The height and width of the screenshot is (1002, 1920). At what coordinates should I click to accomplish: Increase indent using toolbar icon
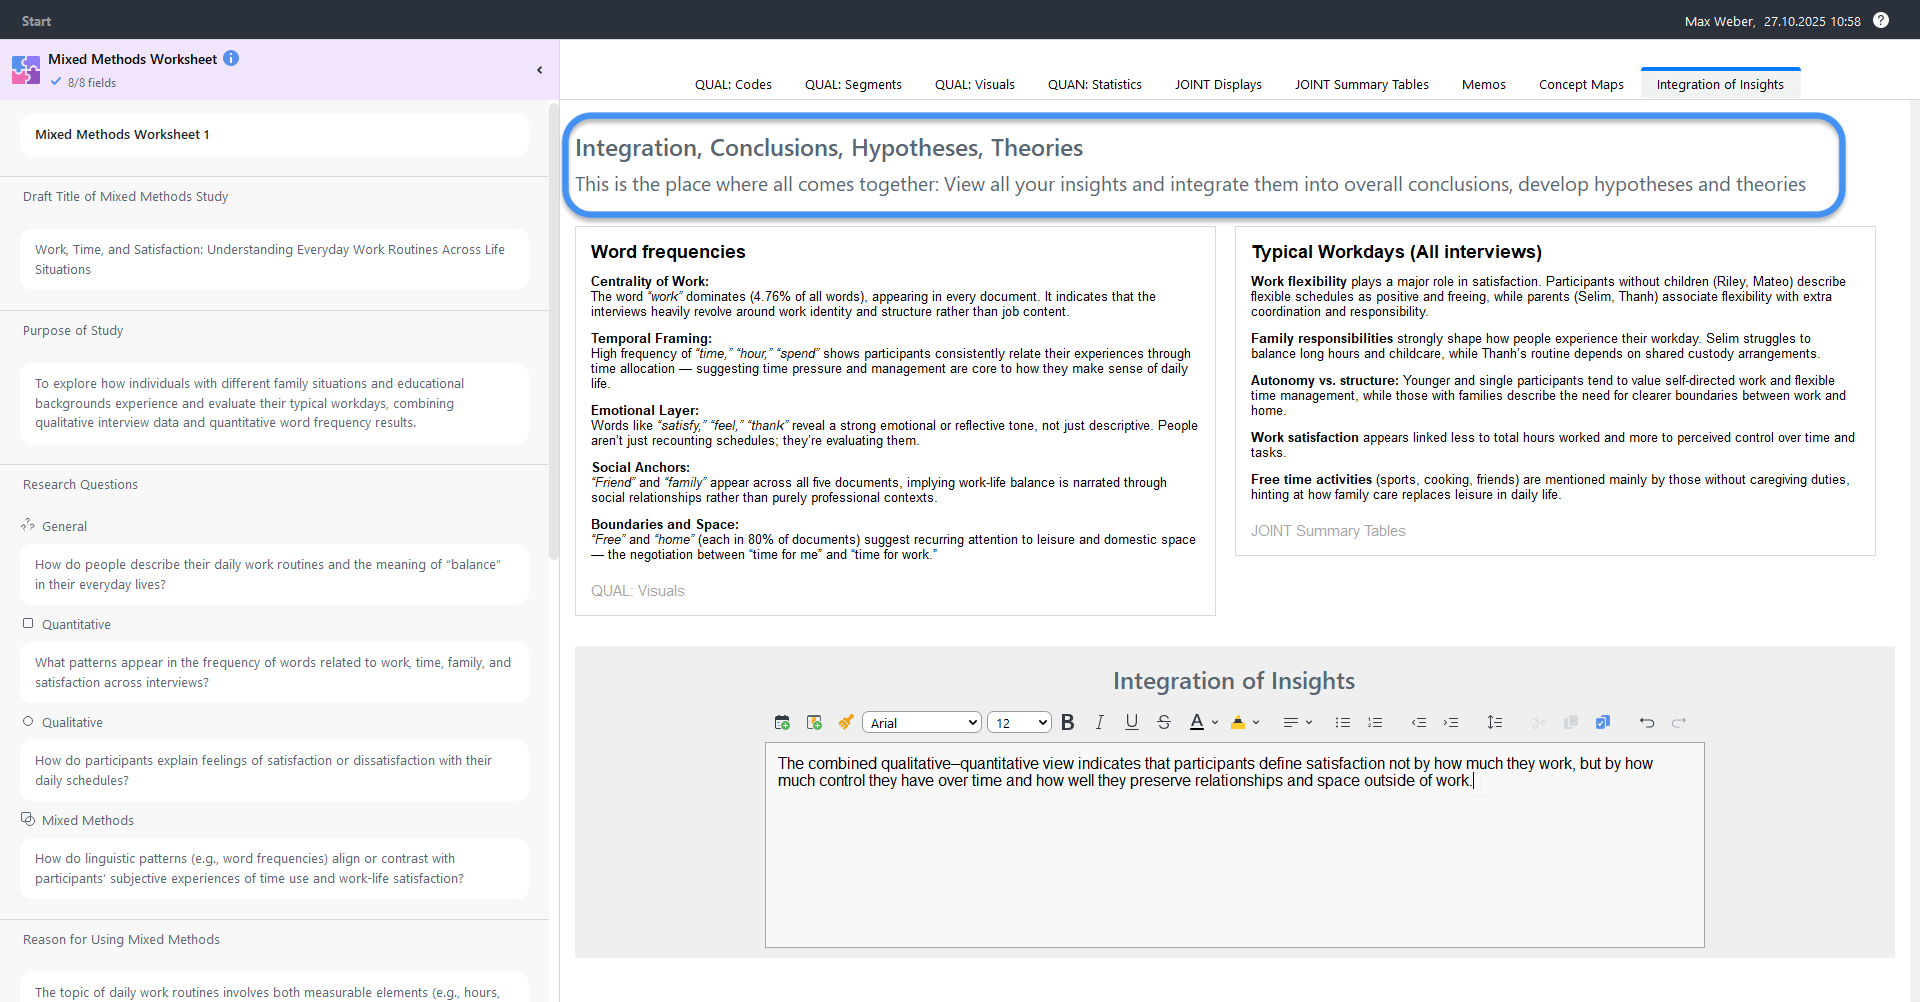1452,722
